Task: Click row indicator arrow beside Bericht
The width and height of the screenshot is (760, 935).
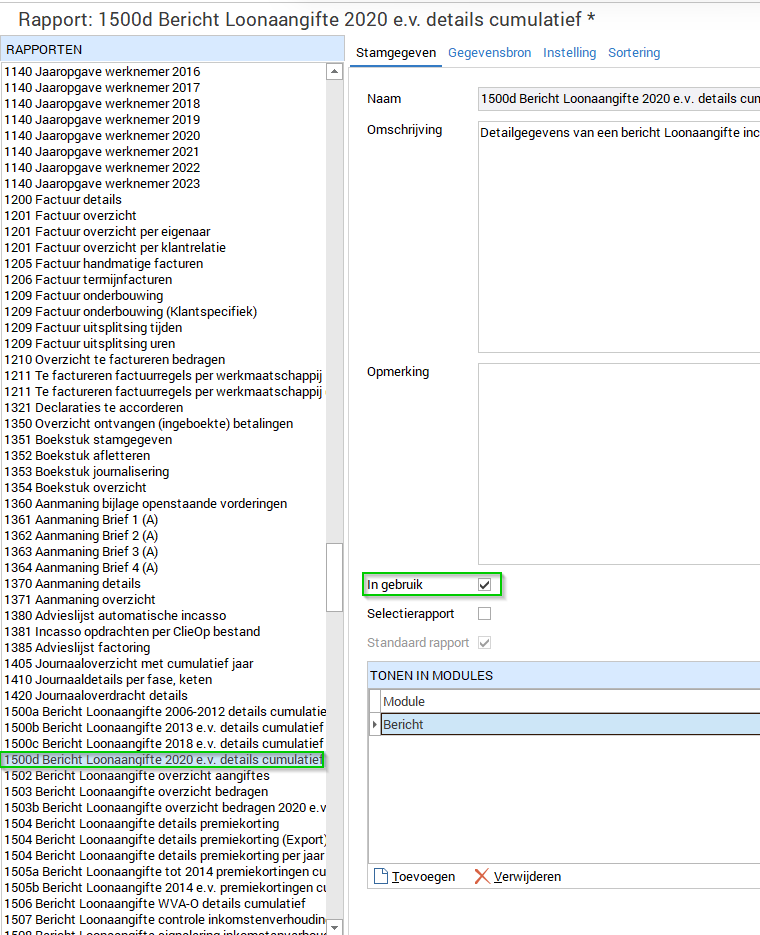Action: point(375,725)
